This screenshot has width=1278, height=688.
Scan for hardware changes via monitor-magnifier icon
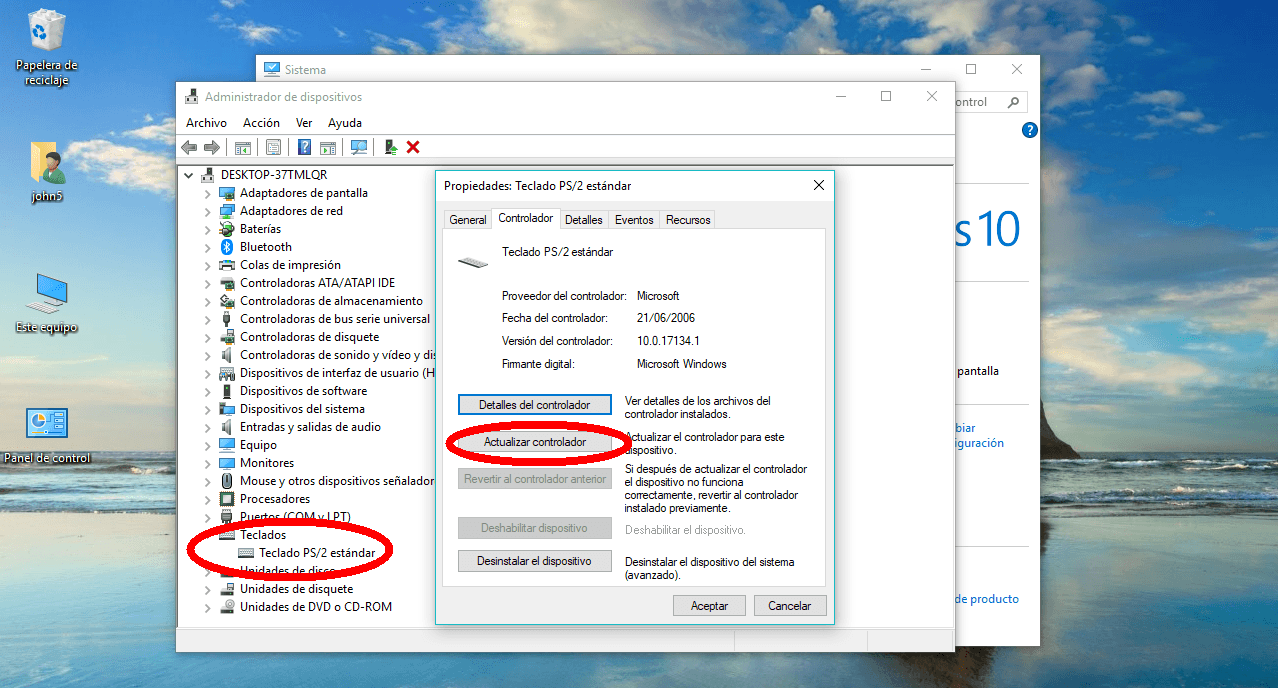[359, 147]
